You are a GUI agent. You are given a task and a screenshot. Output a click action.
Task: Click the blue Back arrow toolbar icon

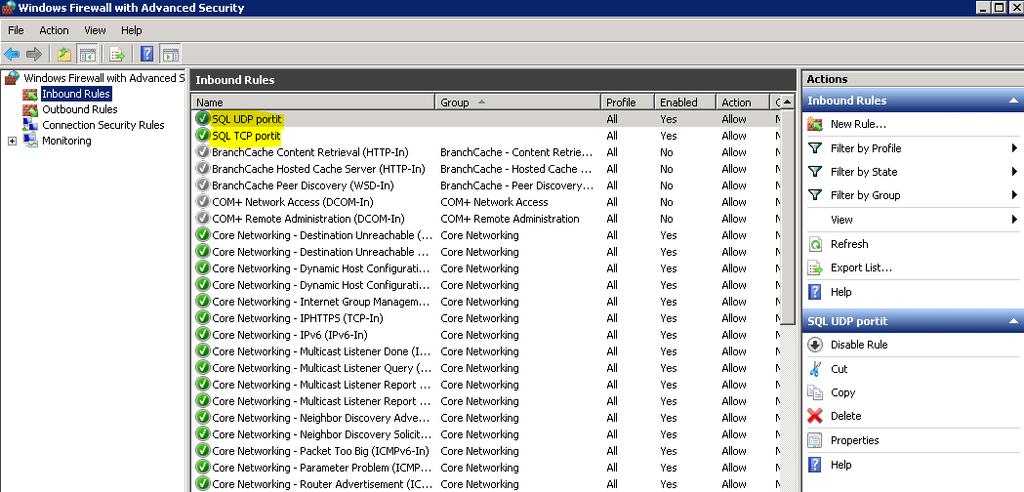[x=12, y=54]
